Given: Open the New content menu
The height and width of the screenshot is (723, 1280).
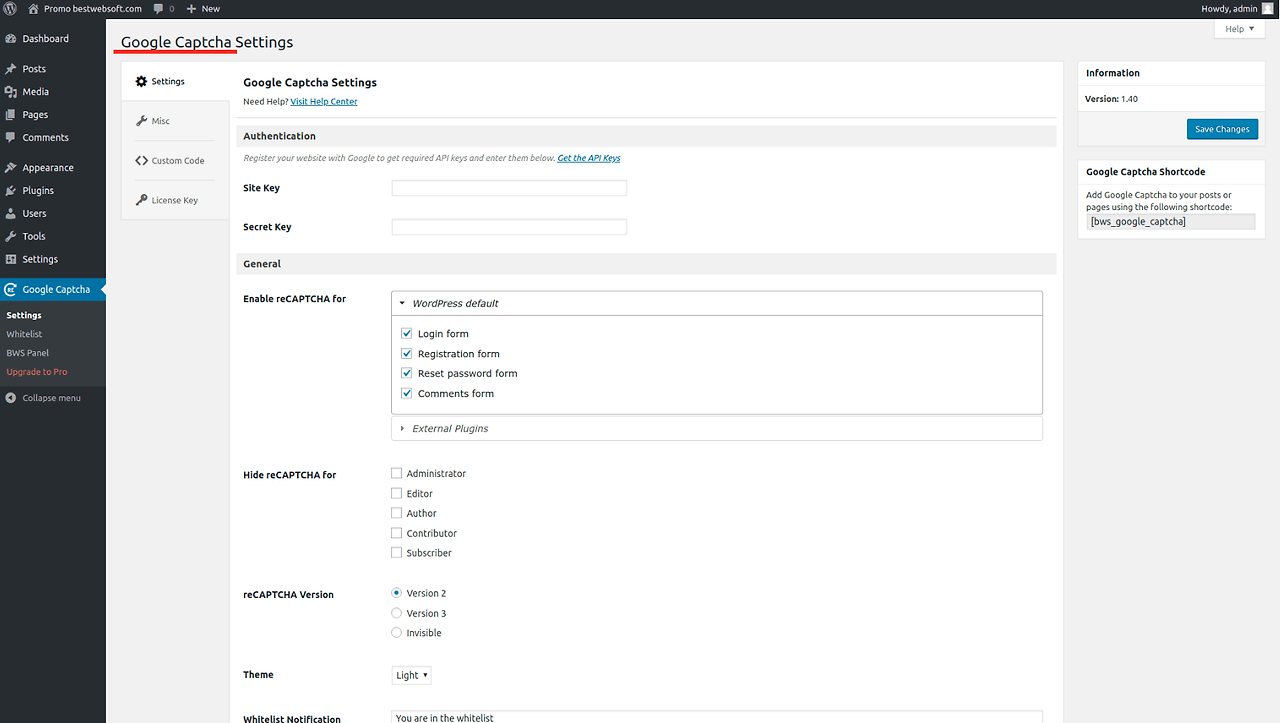Looking at the screenshot, I should [x=203, y=8].
